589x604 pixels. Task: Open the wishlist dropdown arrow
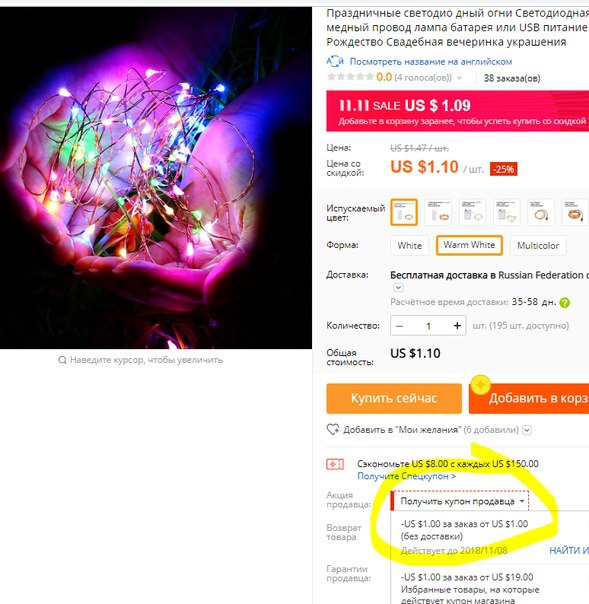coord(527,430)
